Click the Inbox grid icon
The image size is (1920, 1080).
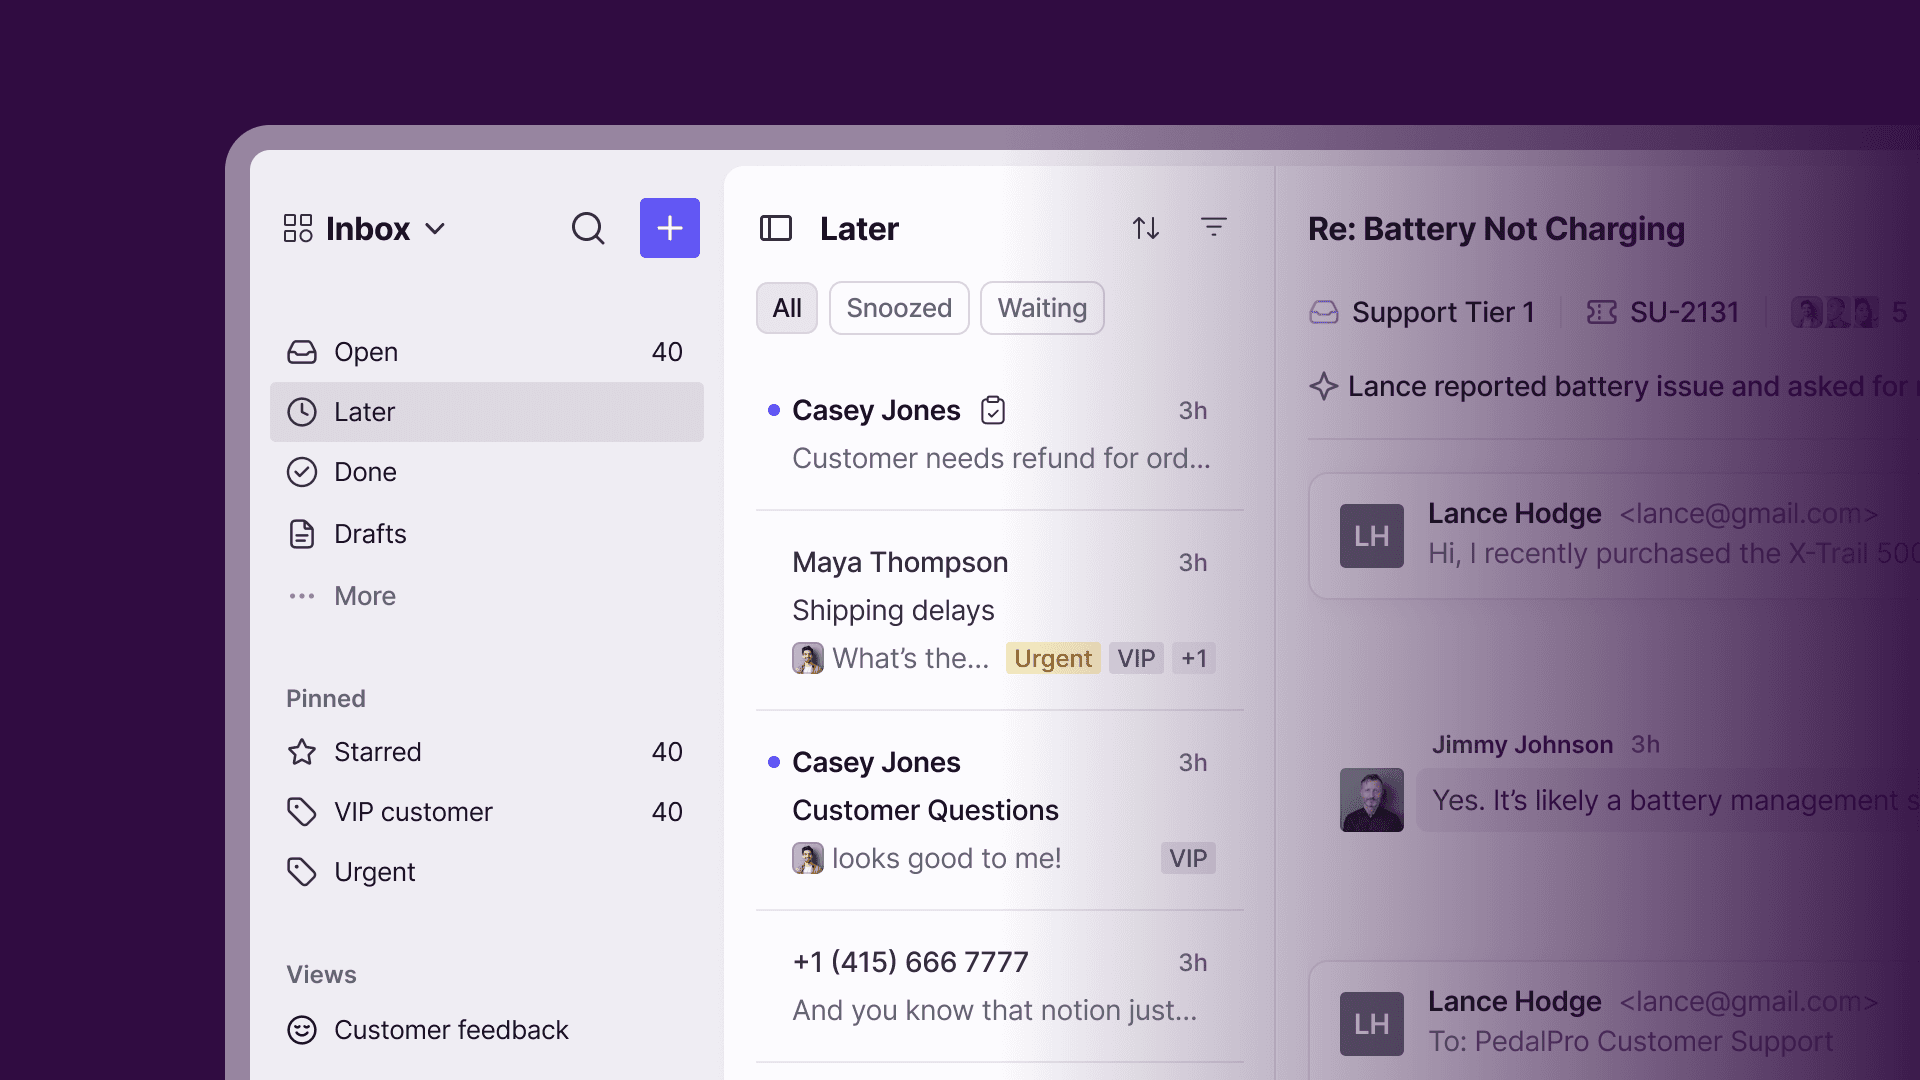pos(298,228)
